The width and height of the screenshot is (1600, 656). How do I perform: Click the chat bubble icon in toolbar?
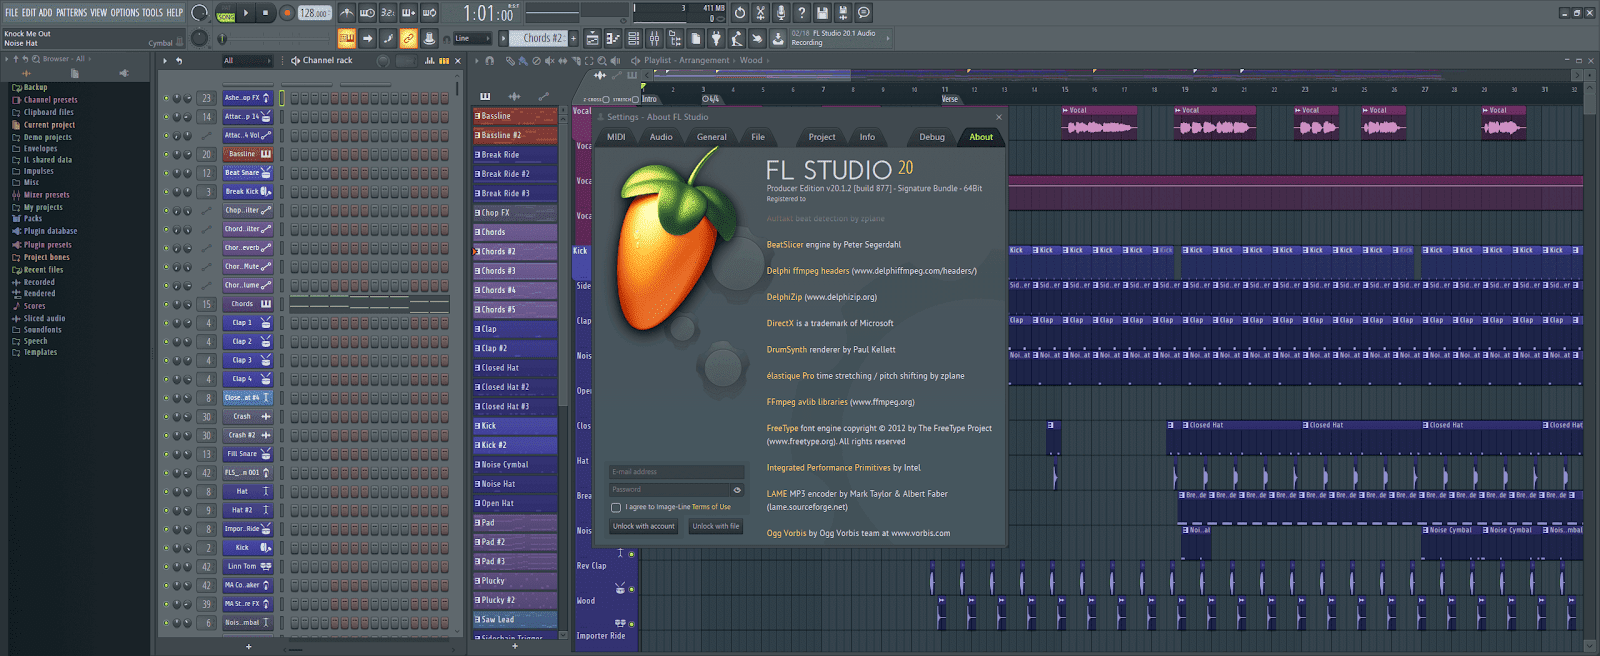coord(864,13)
